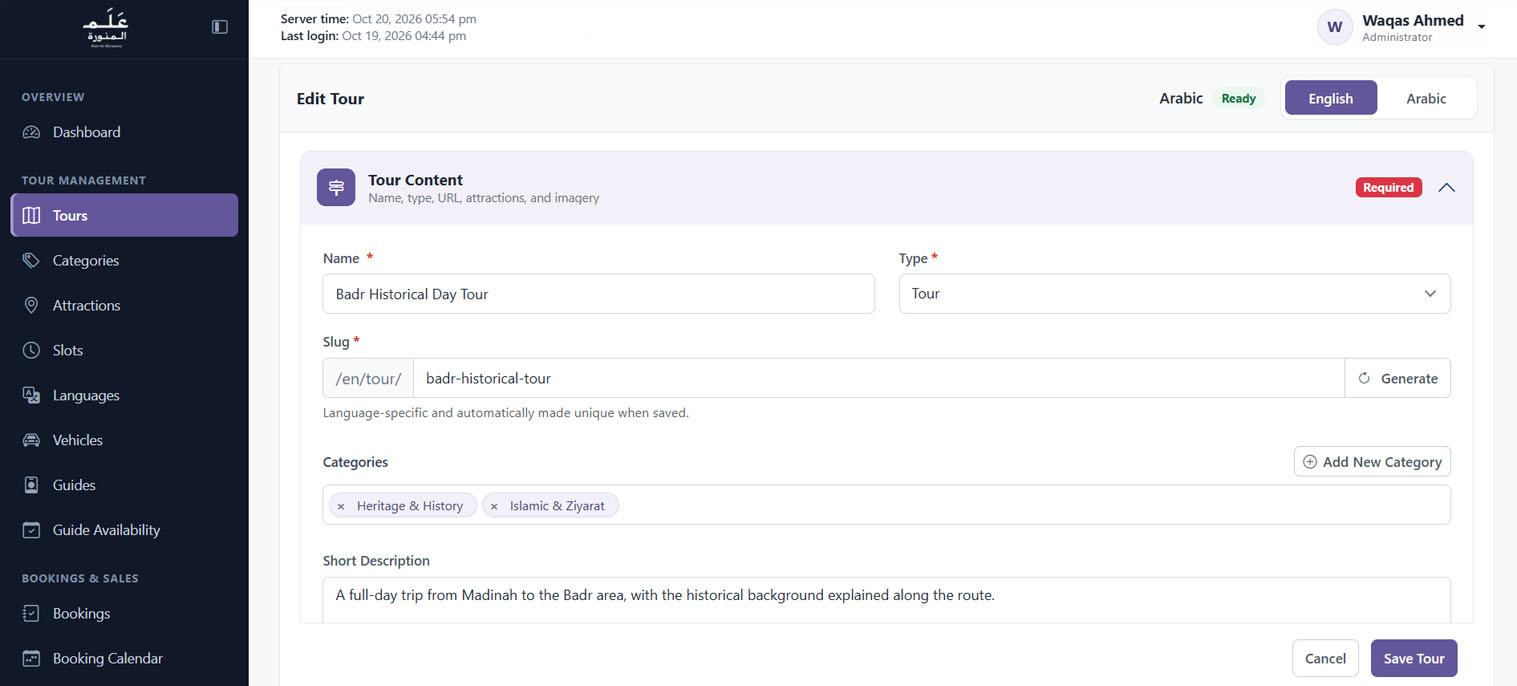This screenshot has height=686, width=1517.
Task: Open the Slots menu item
Action: point(124,350)
